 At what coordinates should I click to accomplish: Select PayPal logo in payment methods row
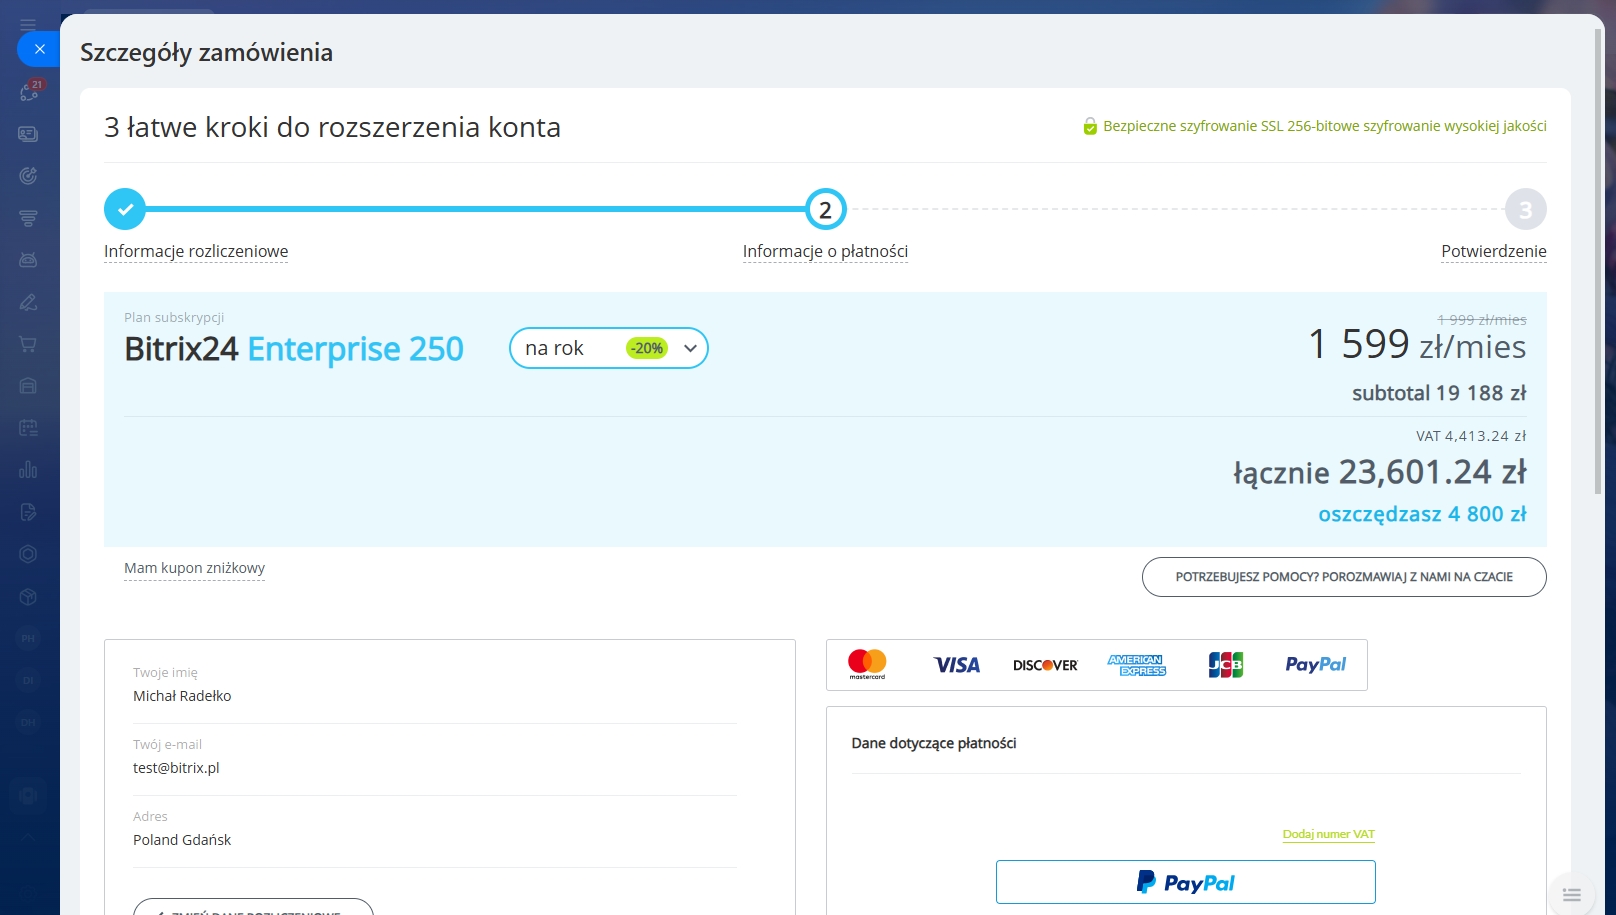(1315, 665)
